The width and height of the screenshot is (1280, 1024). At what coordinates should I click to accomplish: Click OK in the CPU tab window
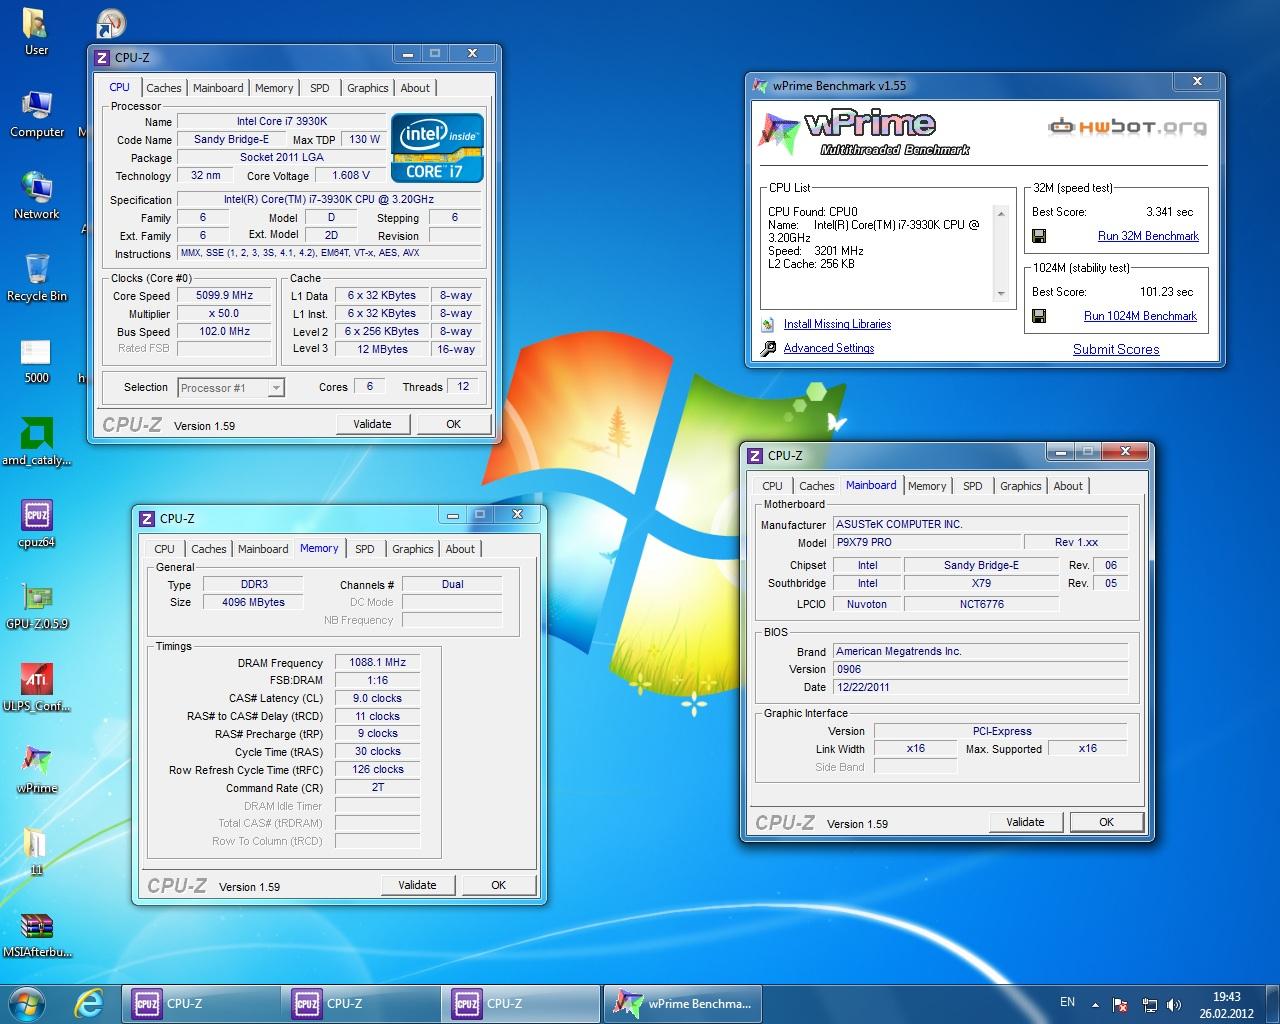pos(453,424)
